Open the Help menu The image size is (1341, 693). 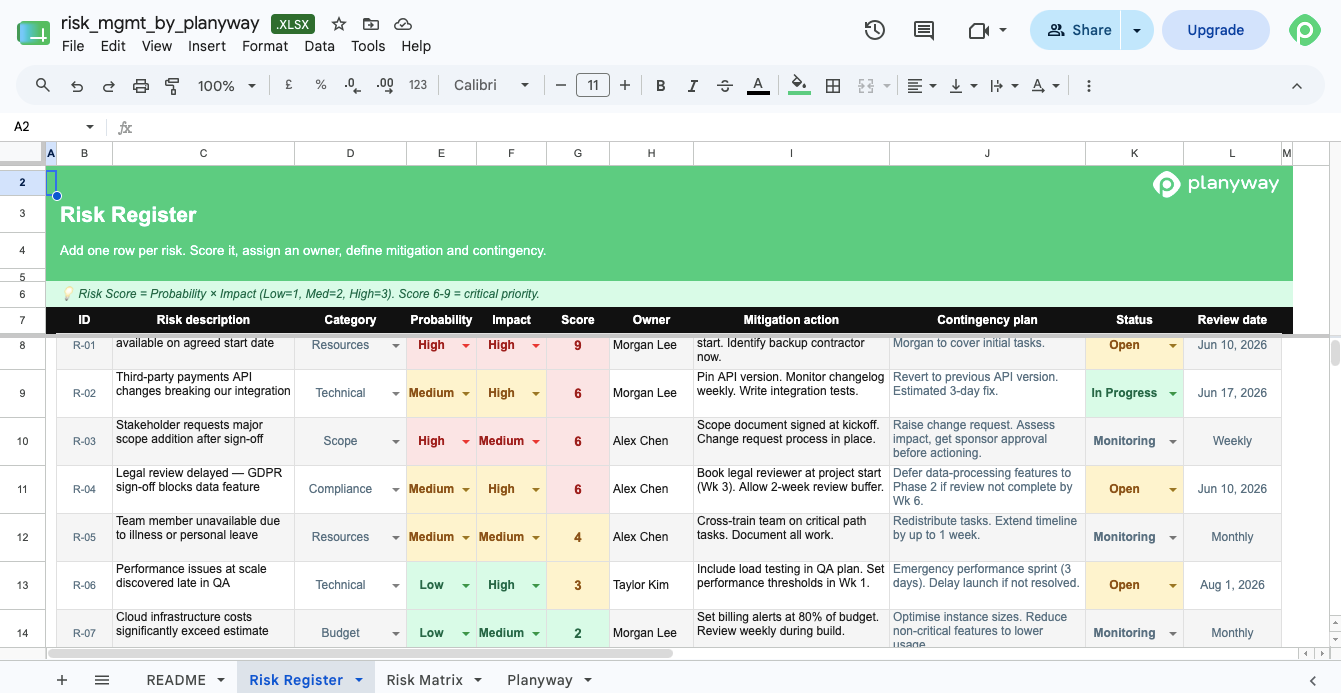pyautogui.click(x=416, y=46)
